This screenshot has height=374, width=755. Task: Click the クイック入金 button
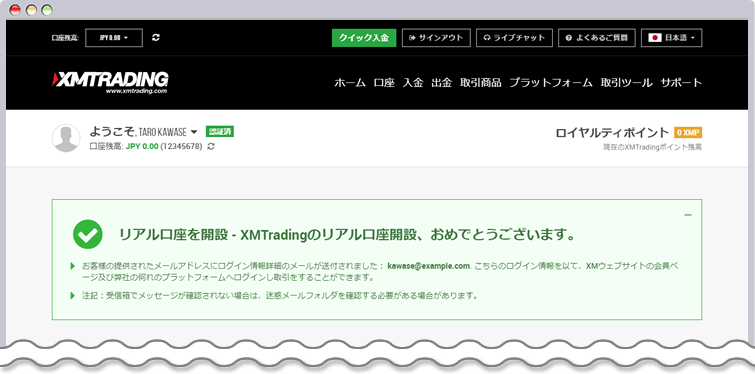[364, 38]
